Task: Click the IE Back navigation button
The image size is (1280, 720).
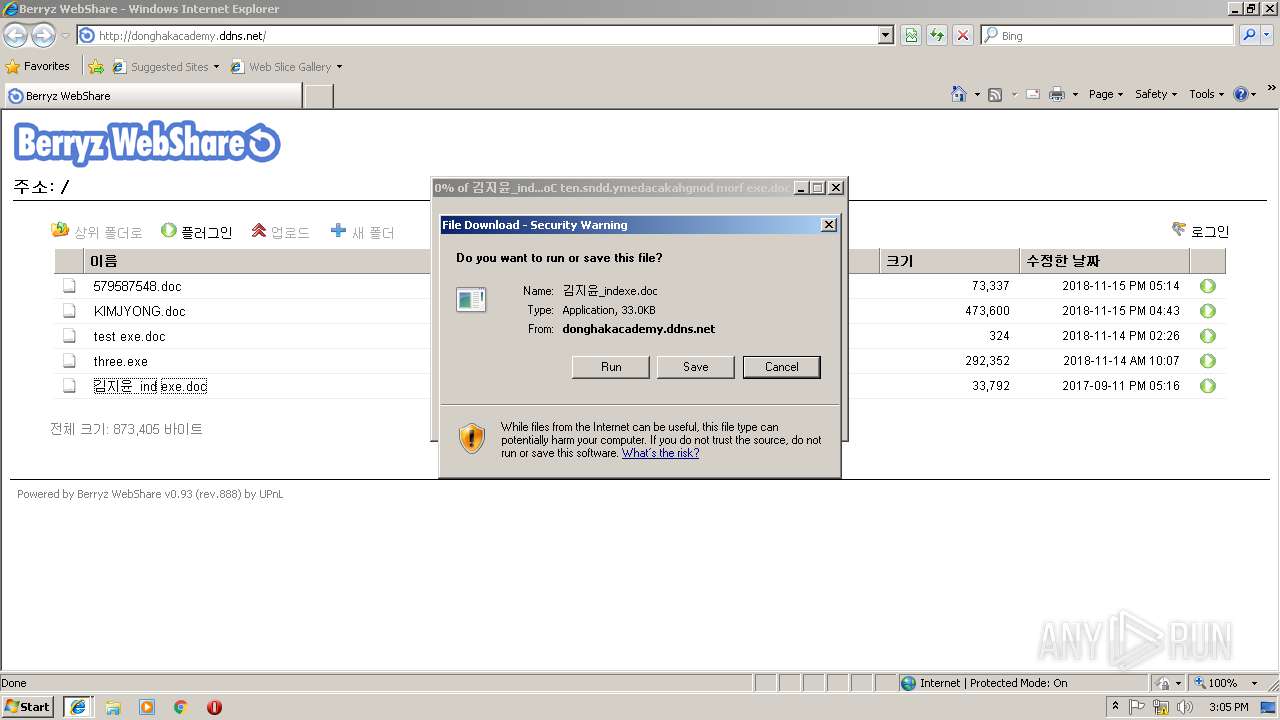Action: tap(15, 35)
